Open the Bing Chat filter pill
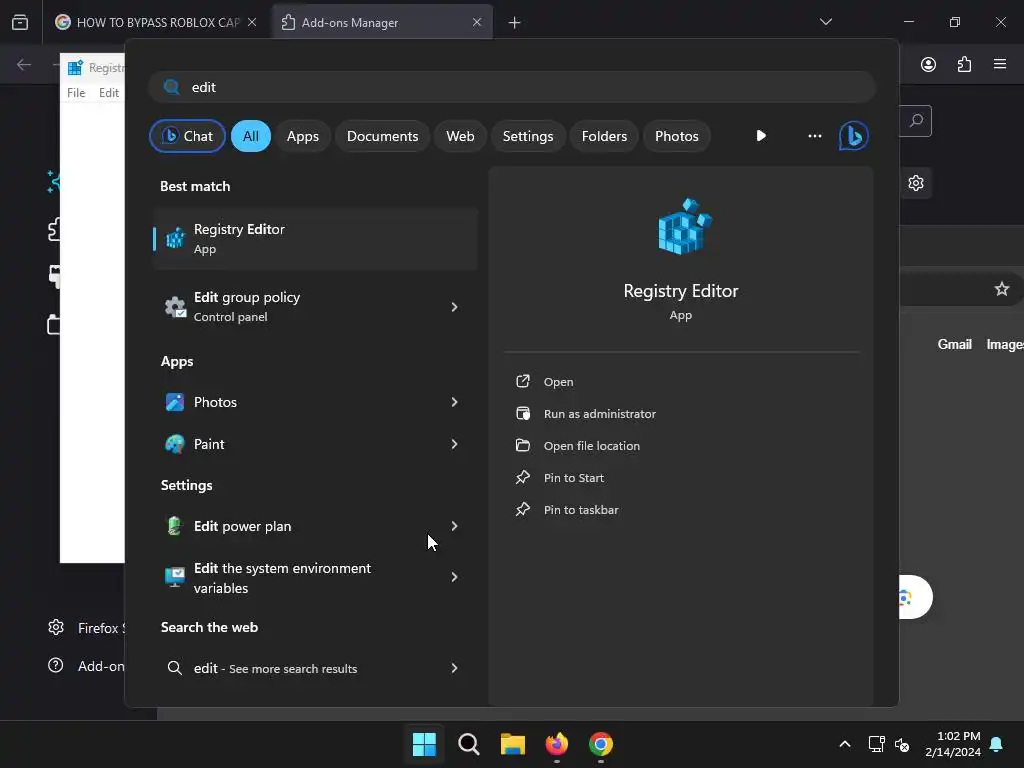The width and height of the screenshot is (1024, 768). click(187, 136)
